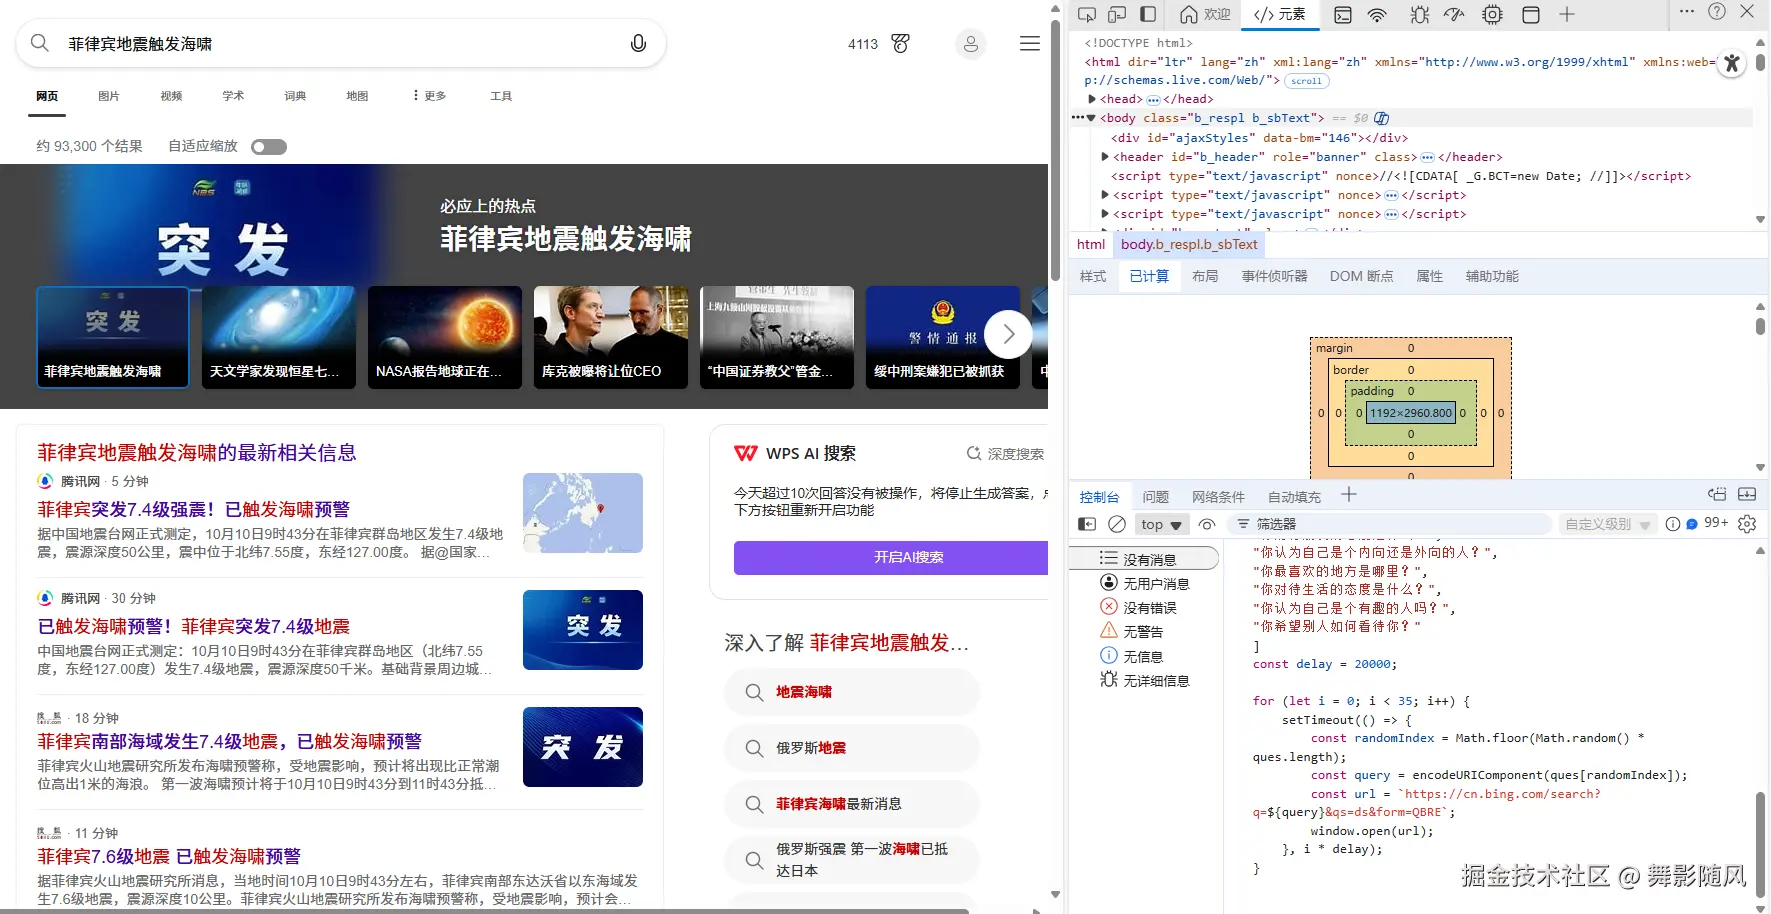Open console settings gear icon
Screen dimensions: 1771x914
1747,524
